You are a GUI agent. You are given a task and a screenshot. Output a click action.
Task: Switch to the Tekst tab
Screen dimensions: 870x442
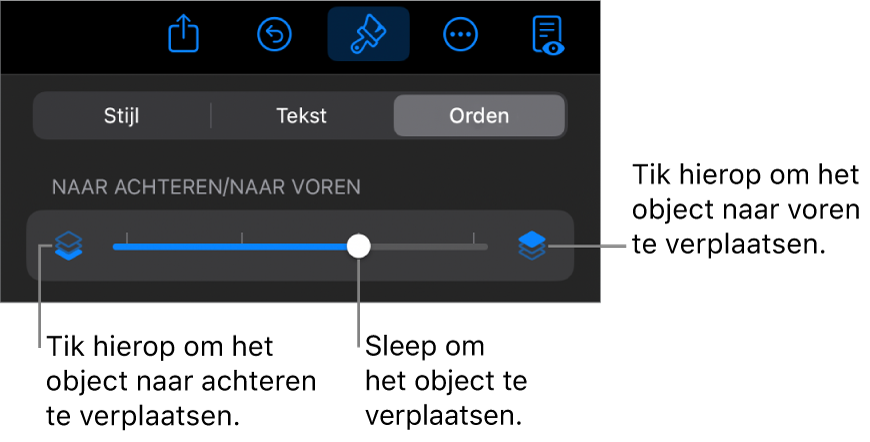[x=302, y=115]
